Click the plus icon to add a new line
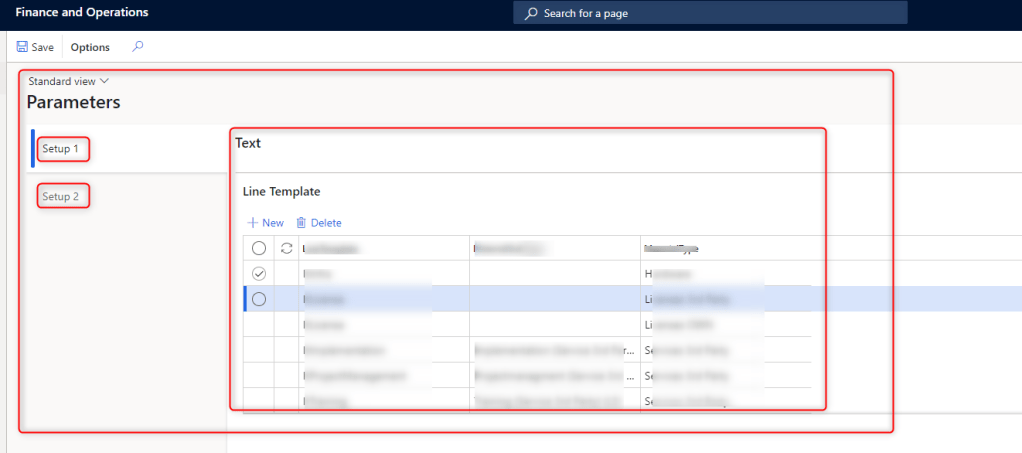Image resolution: width=1022 pixels, height=453 pixels. tap(252, 223)
